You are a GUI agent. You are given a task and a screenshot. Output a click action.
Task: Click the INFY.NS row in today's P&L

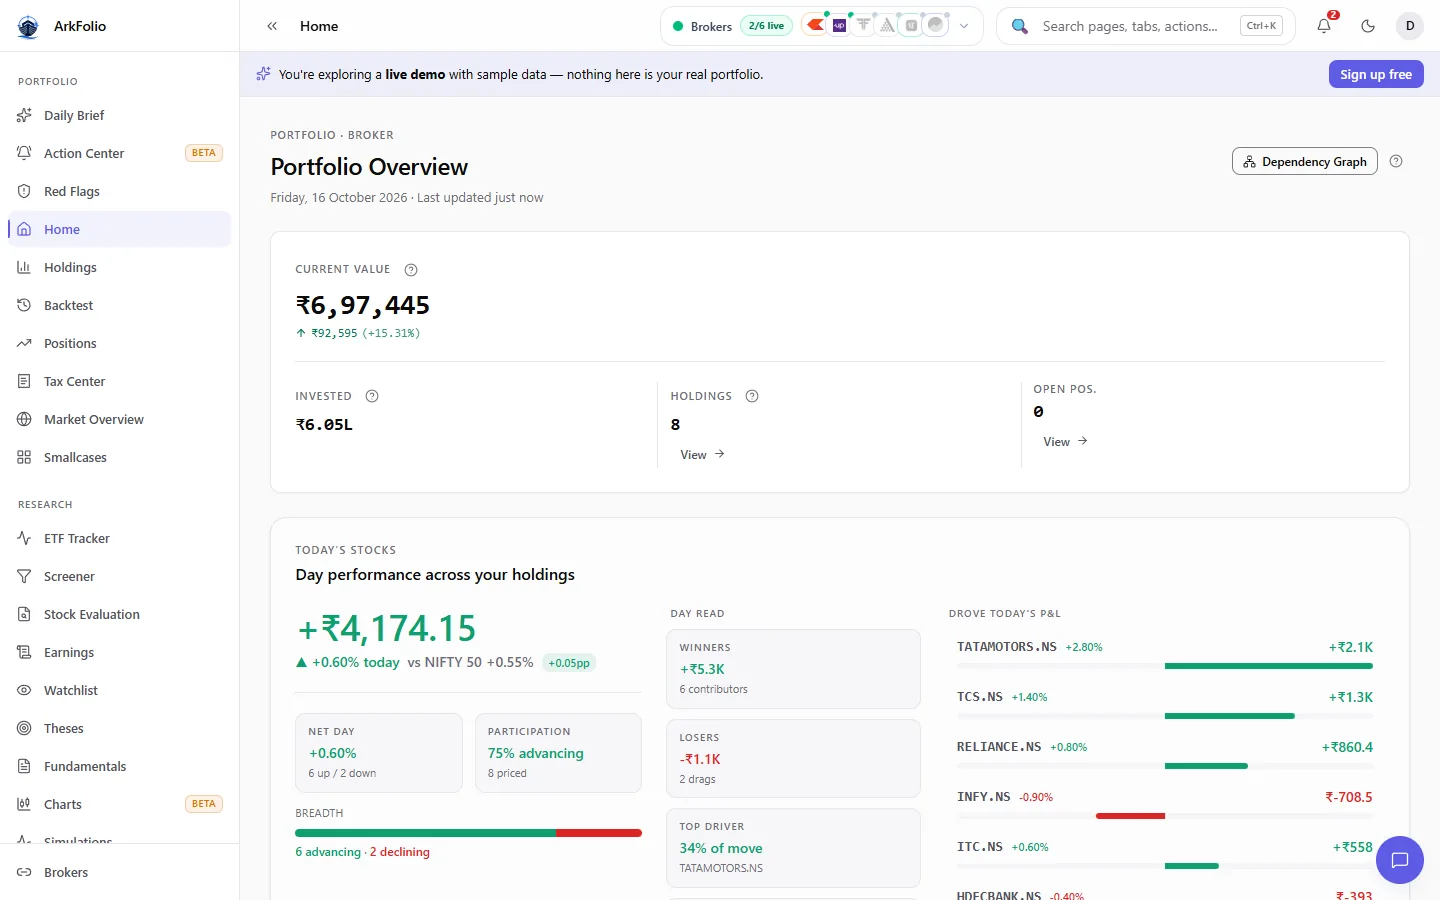[1165, 803]
